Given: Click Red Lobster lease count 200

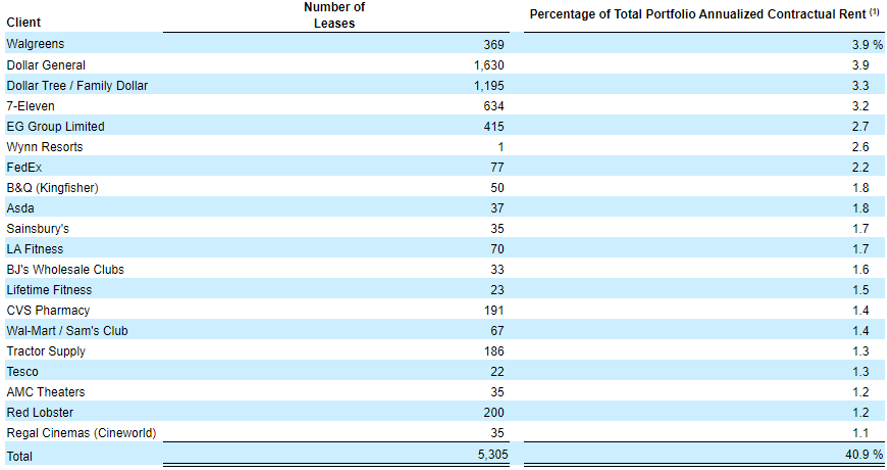Looking at the screenshot, I should tap(494, 412).
